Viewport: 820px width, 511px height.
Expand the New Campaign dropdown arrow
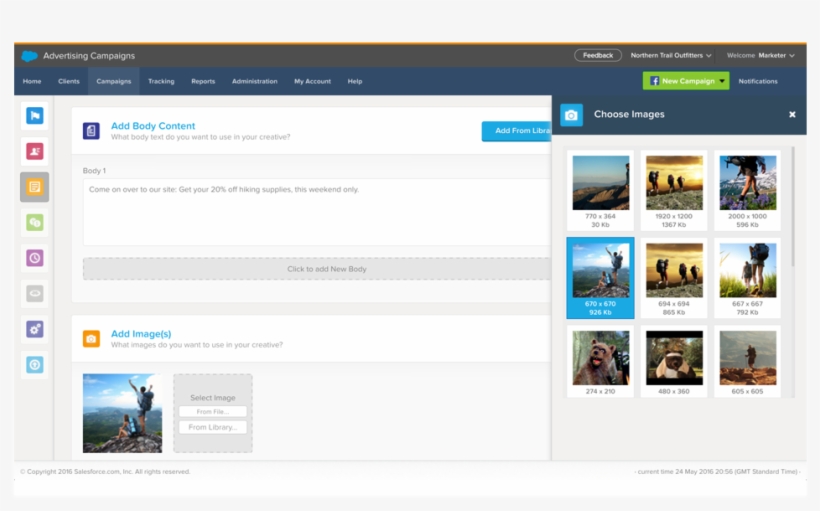(722, 81)
